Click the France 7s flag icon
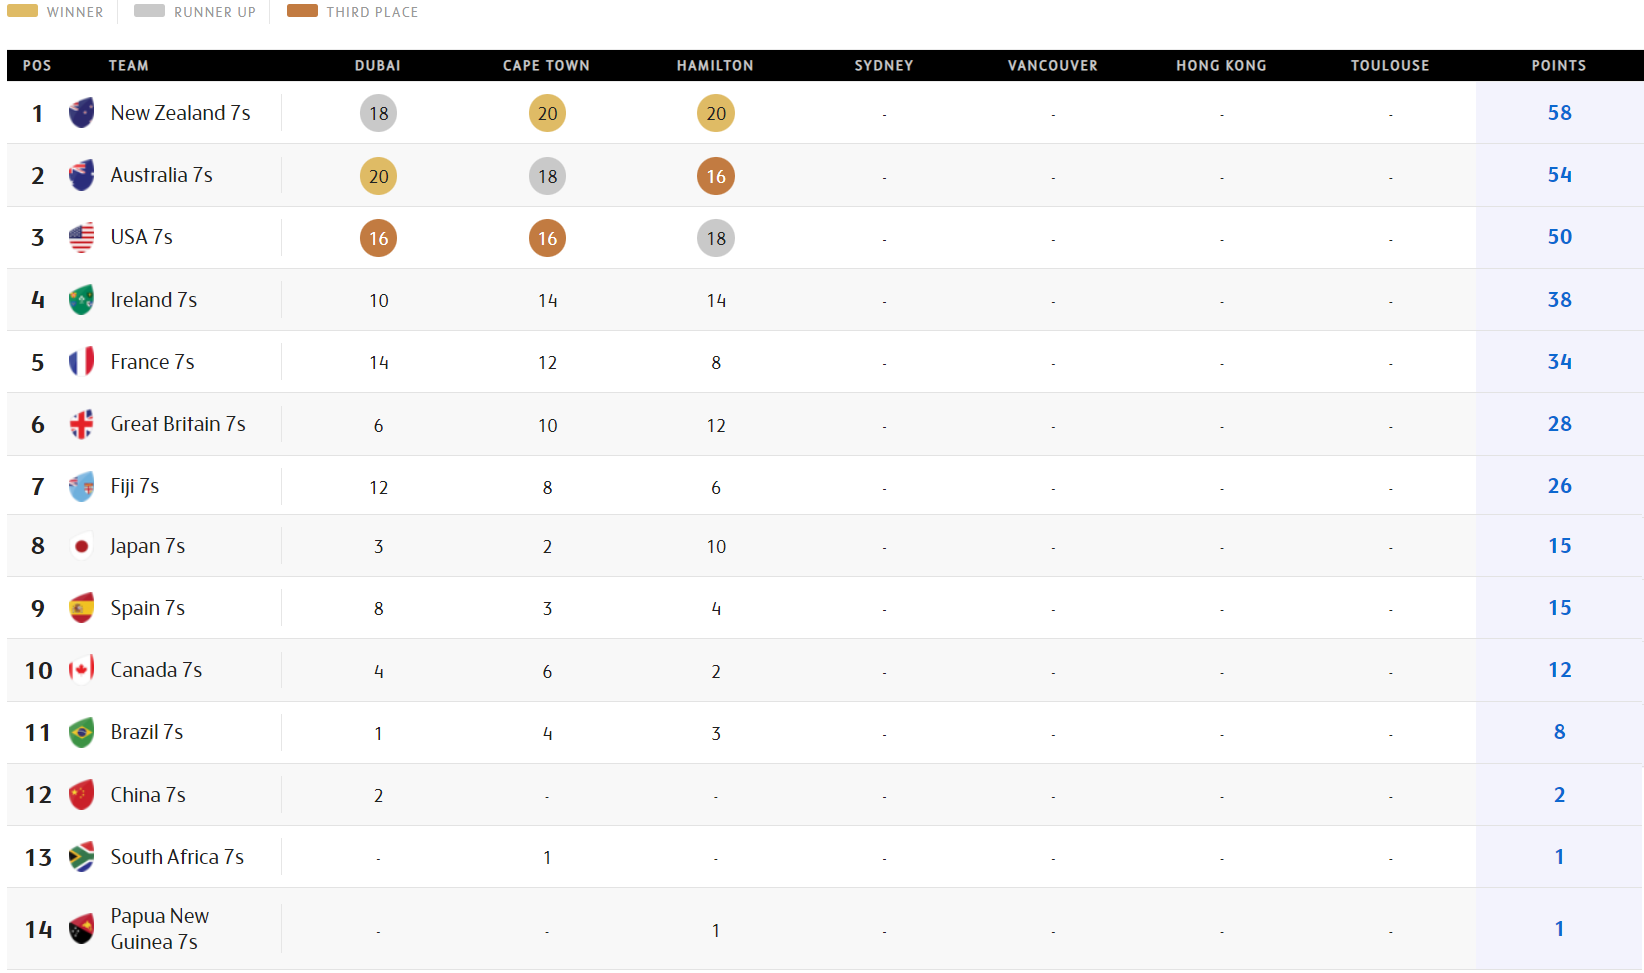The width and height of the screenshot is (1644, 973). tap(82, 362)
